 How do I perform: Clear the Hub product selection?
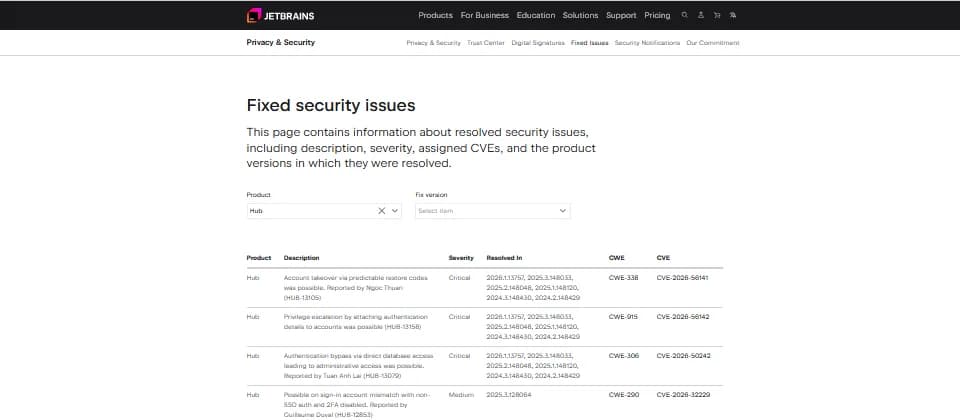click(381, 211)
